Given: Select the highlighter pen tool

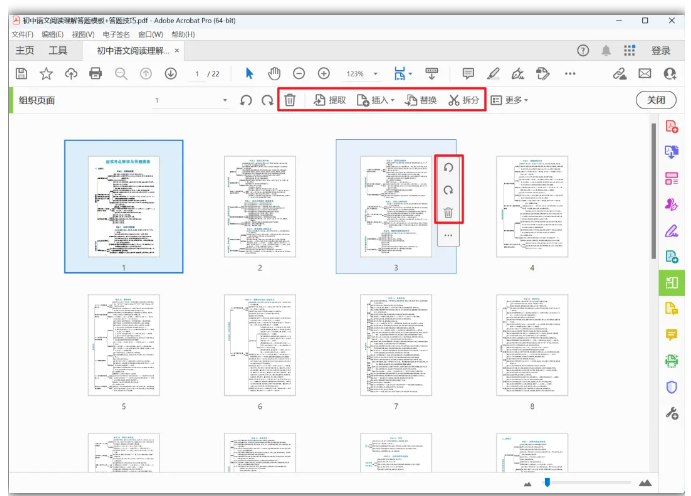Looking at the screenshot, I should (493, 74).
